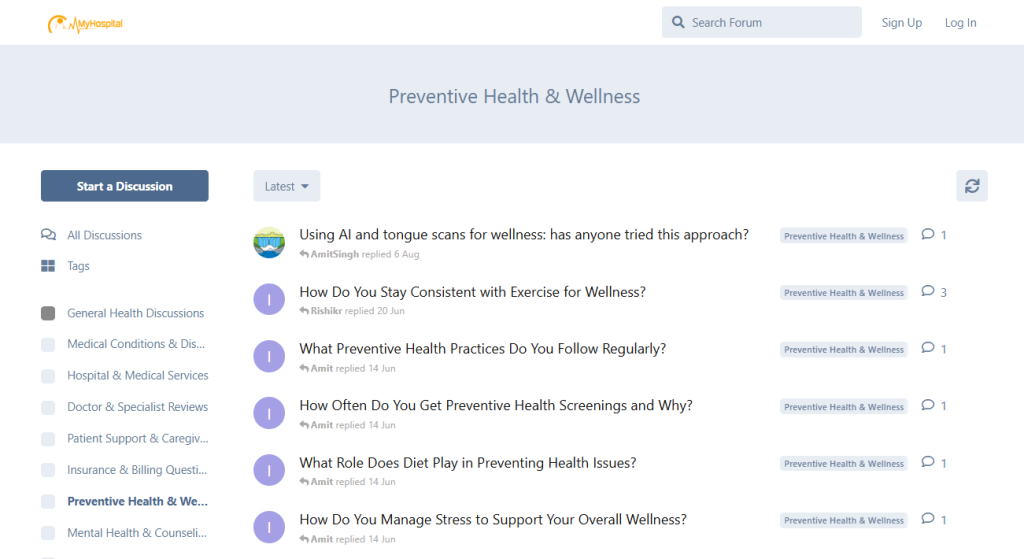Click the refresh discussions icon button

(971, 186)
